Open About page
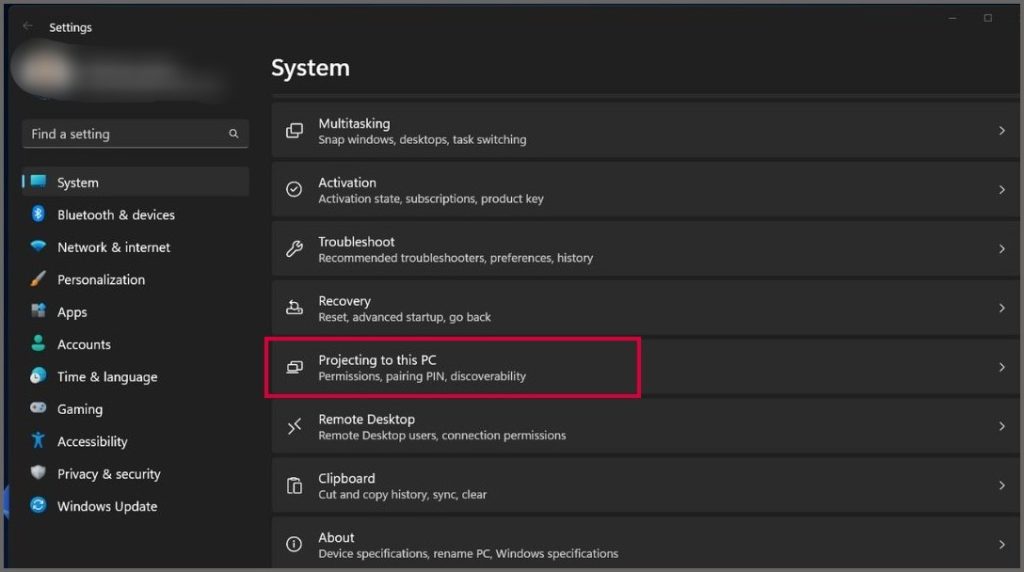Screen dimensions: 1024x572 pyautogui.click(x=645, y=543)
